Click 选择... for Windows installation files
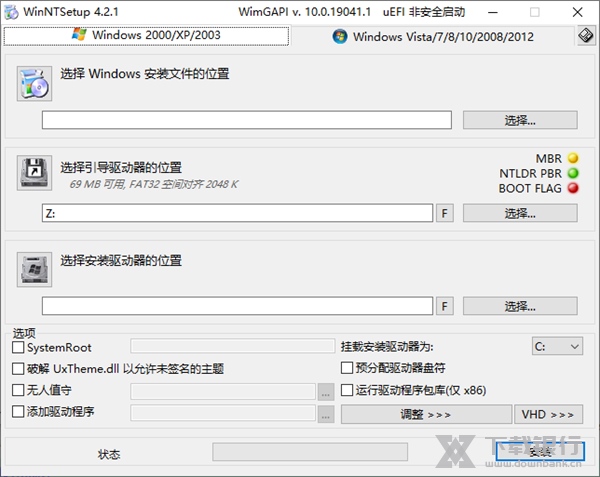Image resolution: width=600 pixels, height=477 pixels. click(520, 120)
